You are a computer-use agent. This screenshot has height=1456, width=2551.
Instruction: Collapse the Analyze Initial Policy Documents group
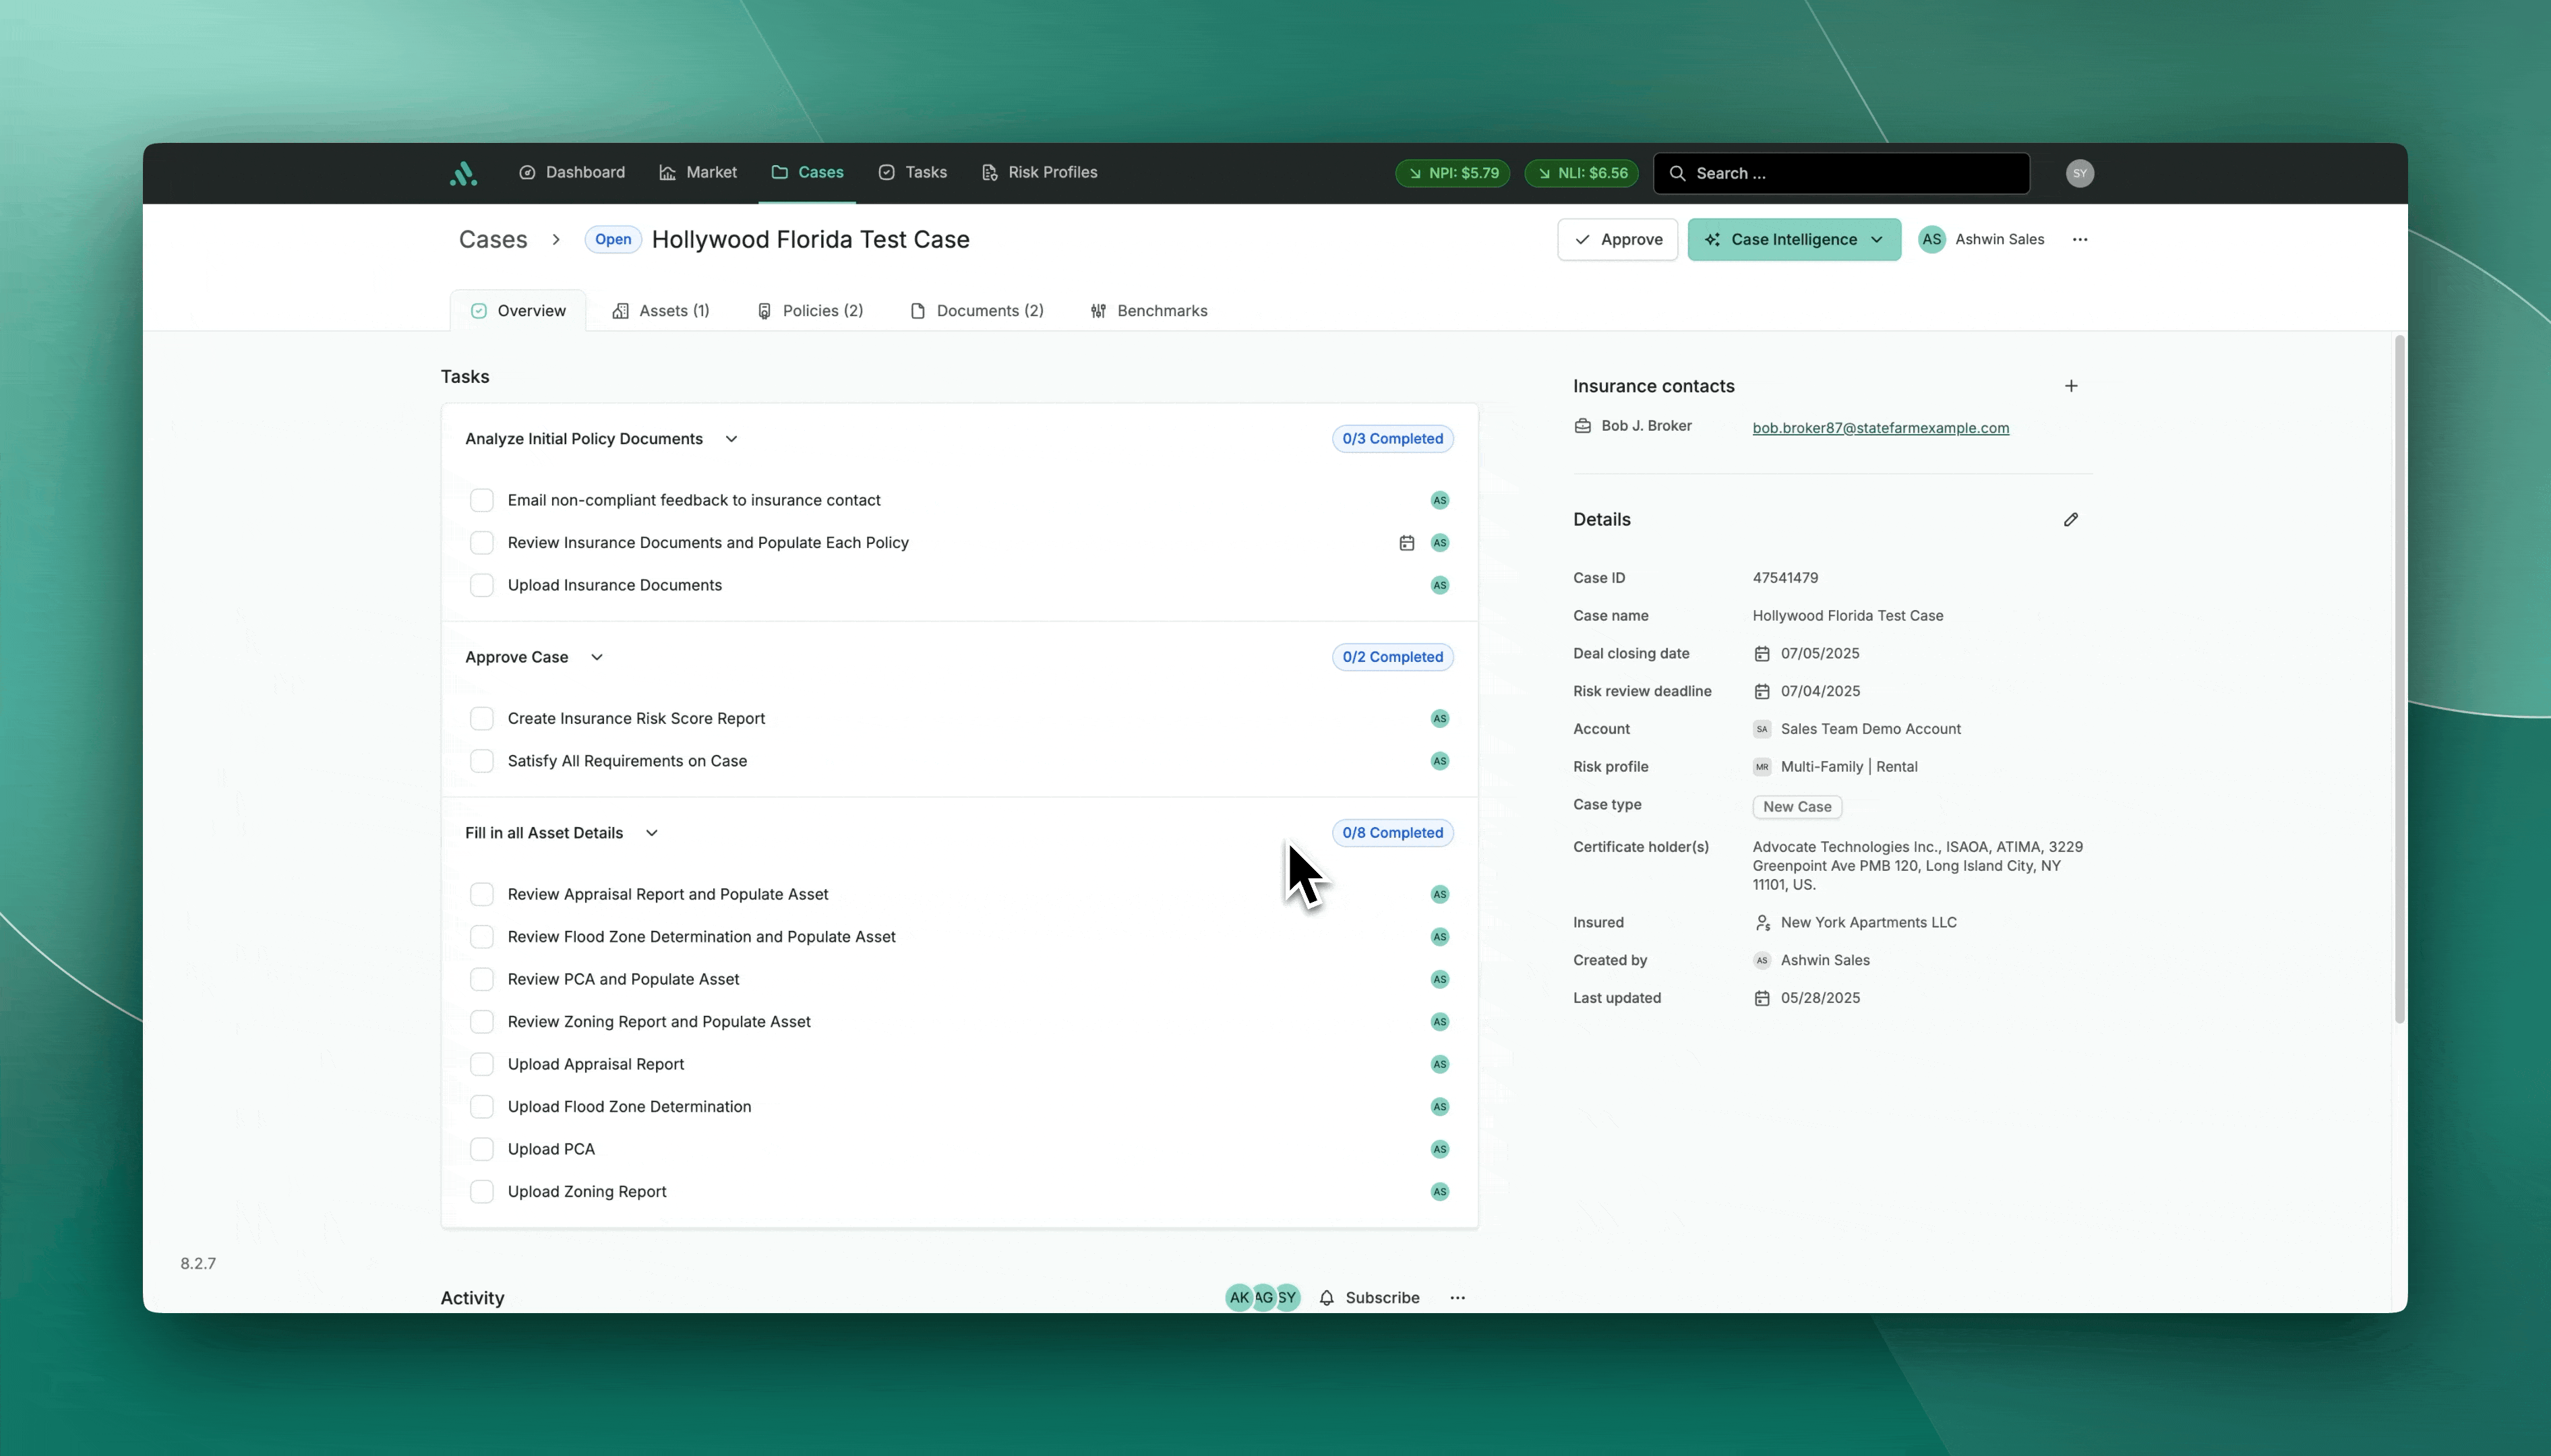pyautogui.click(x=731, y=439)
